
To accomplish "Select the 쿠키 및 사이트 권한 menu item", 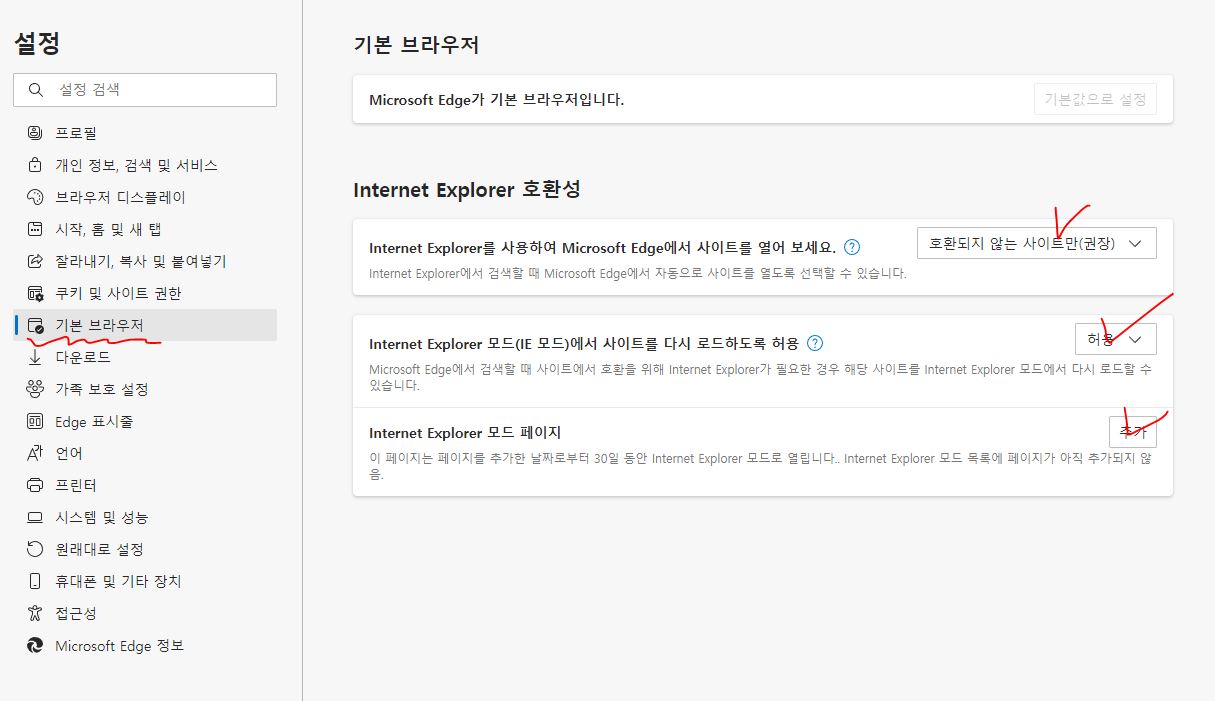I will pyautogui.click(x=145, y=293).
